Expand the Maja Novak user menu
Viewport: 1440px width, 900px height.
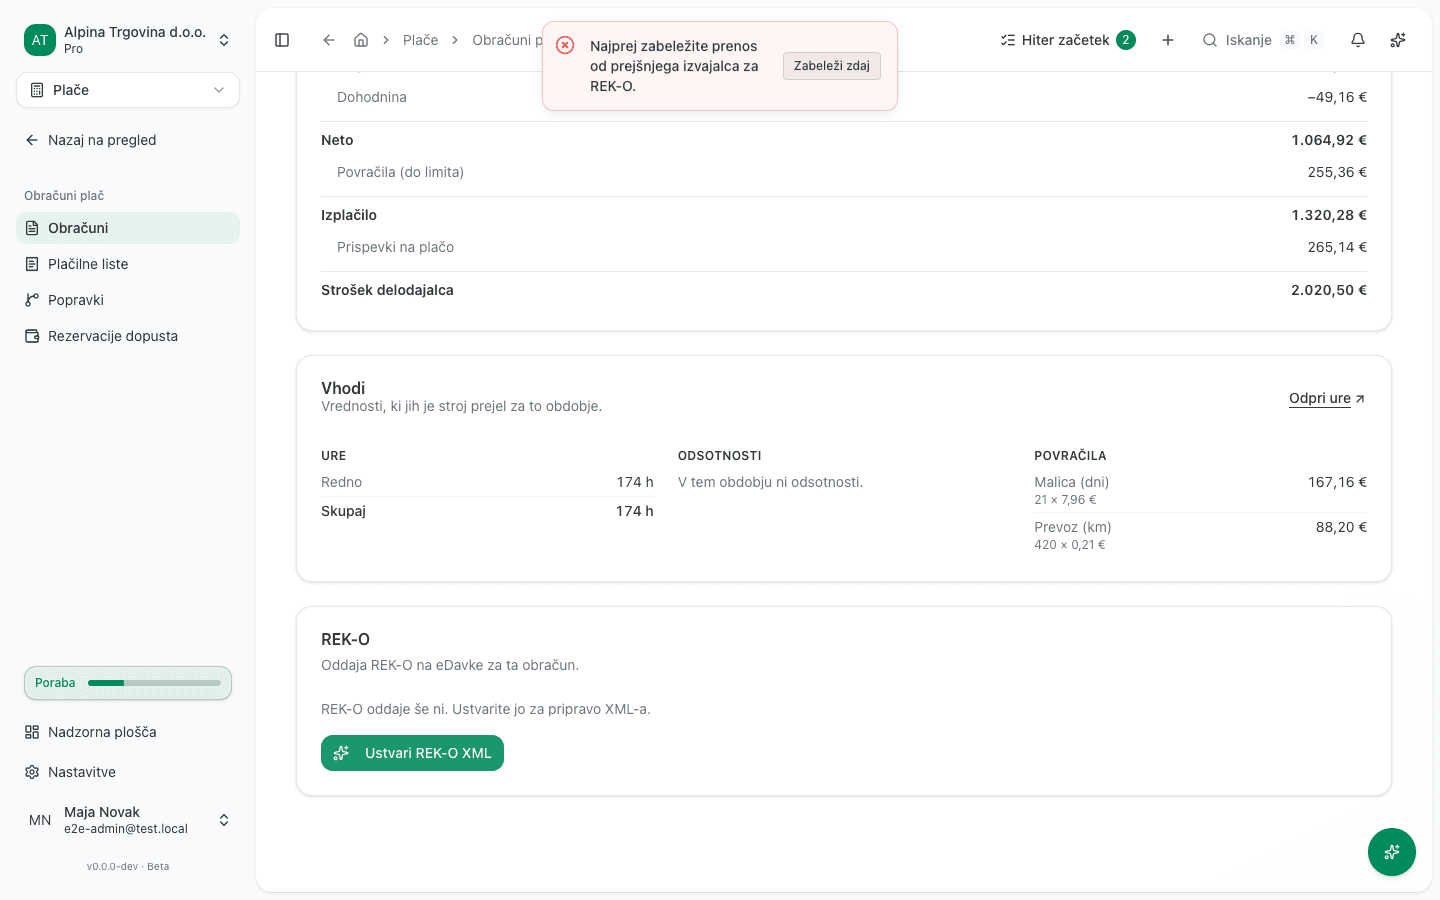click(128, 820)
